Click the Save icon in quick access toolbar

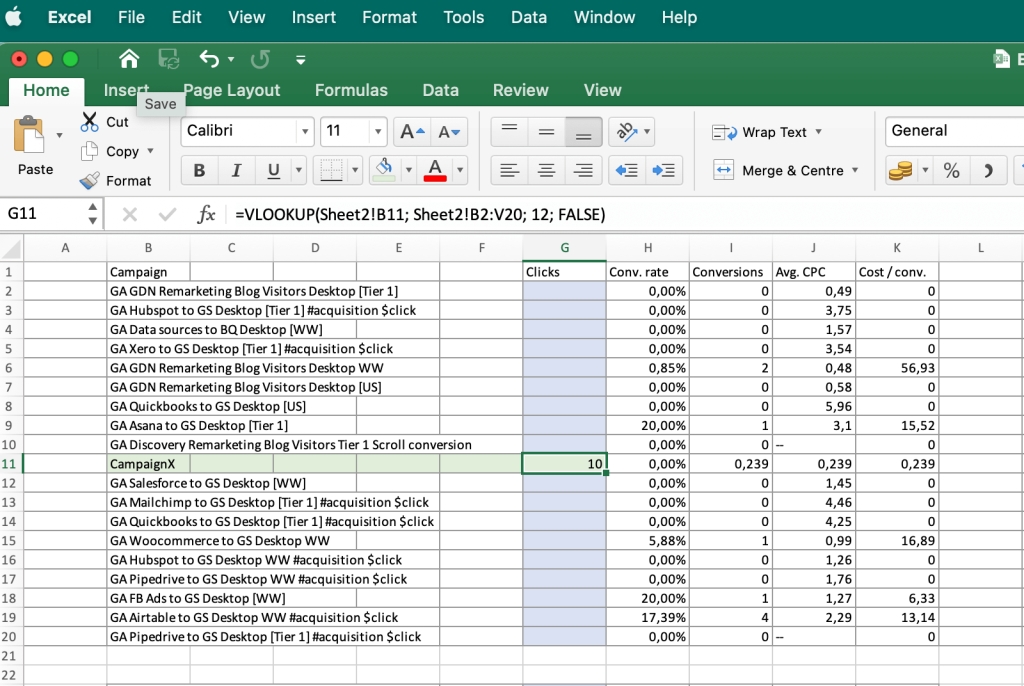[x=168, y=59]
